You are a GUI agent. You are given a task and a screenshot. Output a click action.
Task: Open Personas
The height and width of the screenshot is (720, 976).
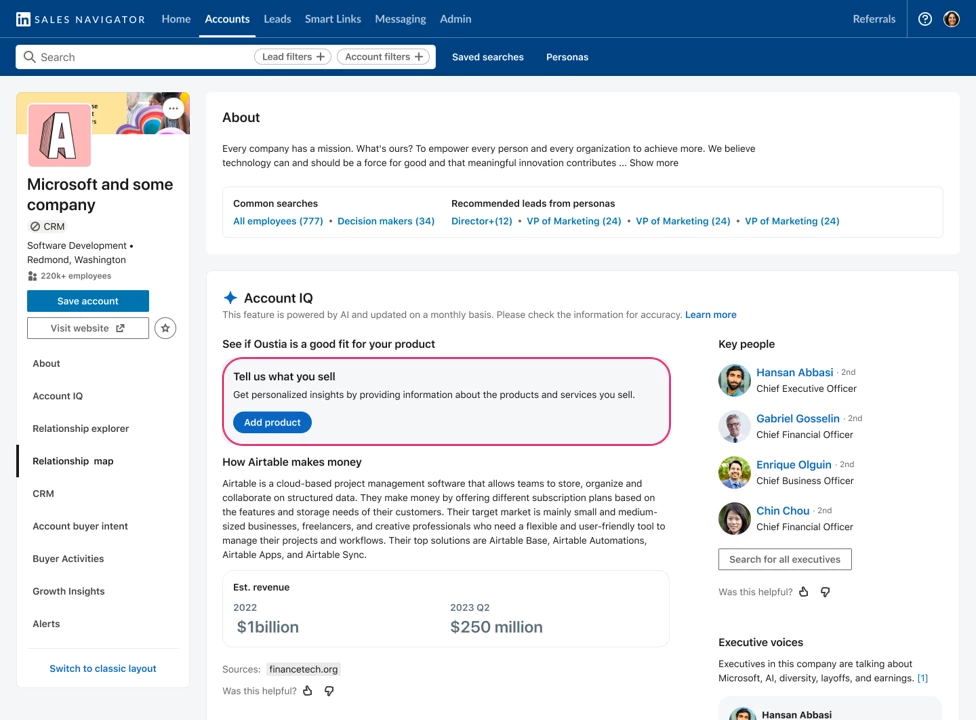[x=567, y=57]
